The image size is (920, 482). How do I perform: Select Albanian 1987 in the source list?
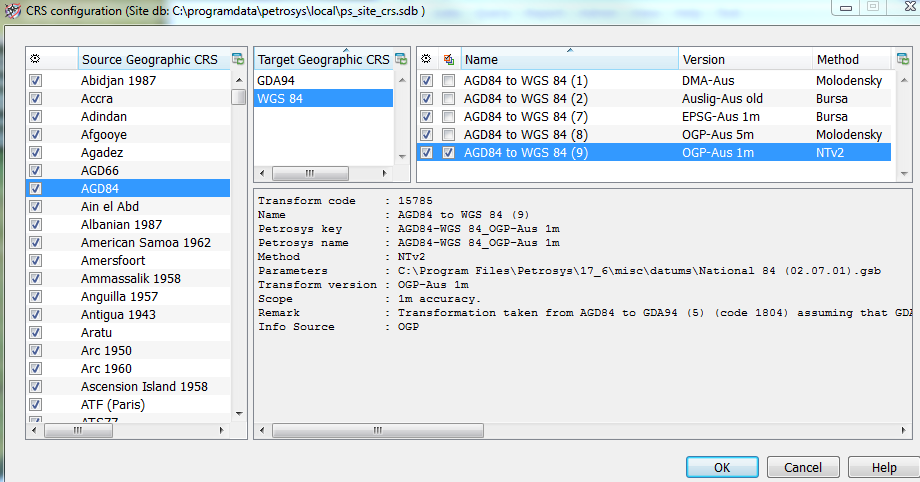[x=121, y=225]
